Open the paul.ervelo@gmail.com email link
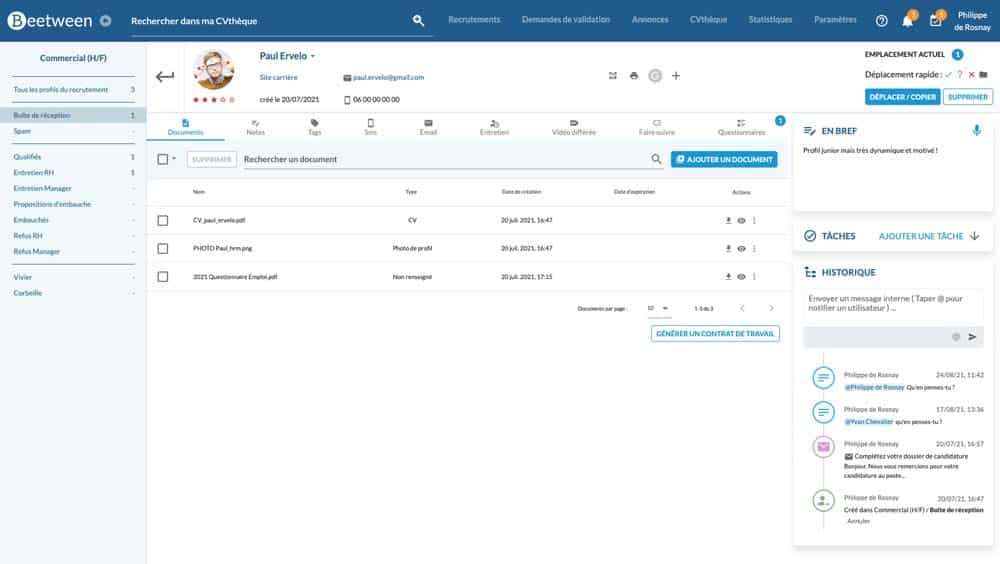Screen dimensions: 1000x564 coord(388,77)
